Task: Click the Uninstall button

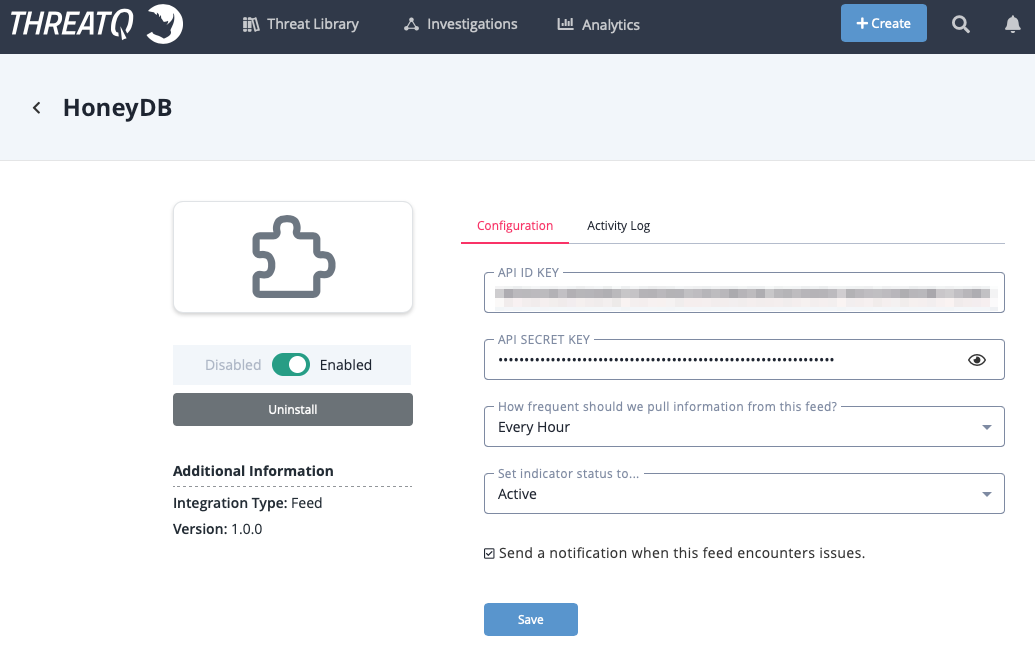Action: tap(292, 409)
